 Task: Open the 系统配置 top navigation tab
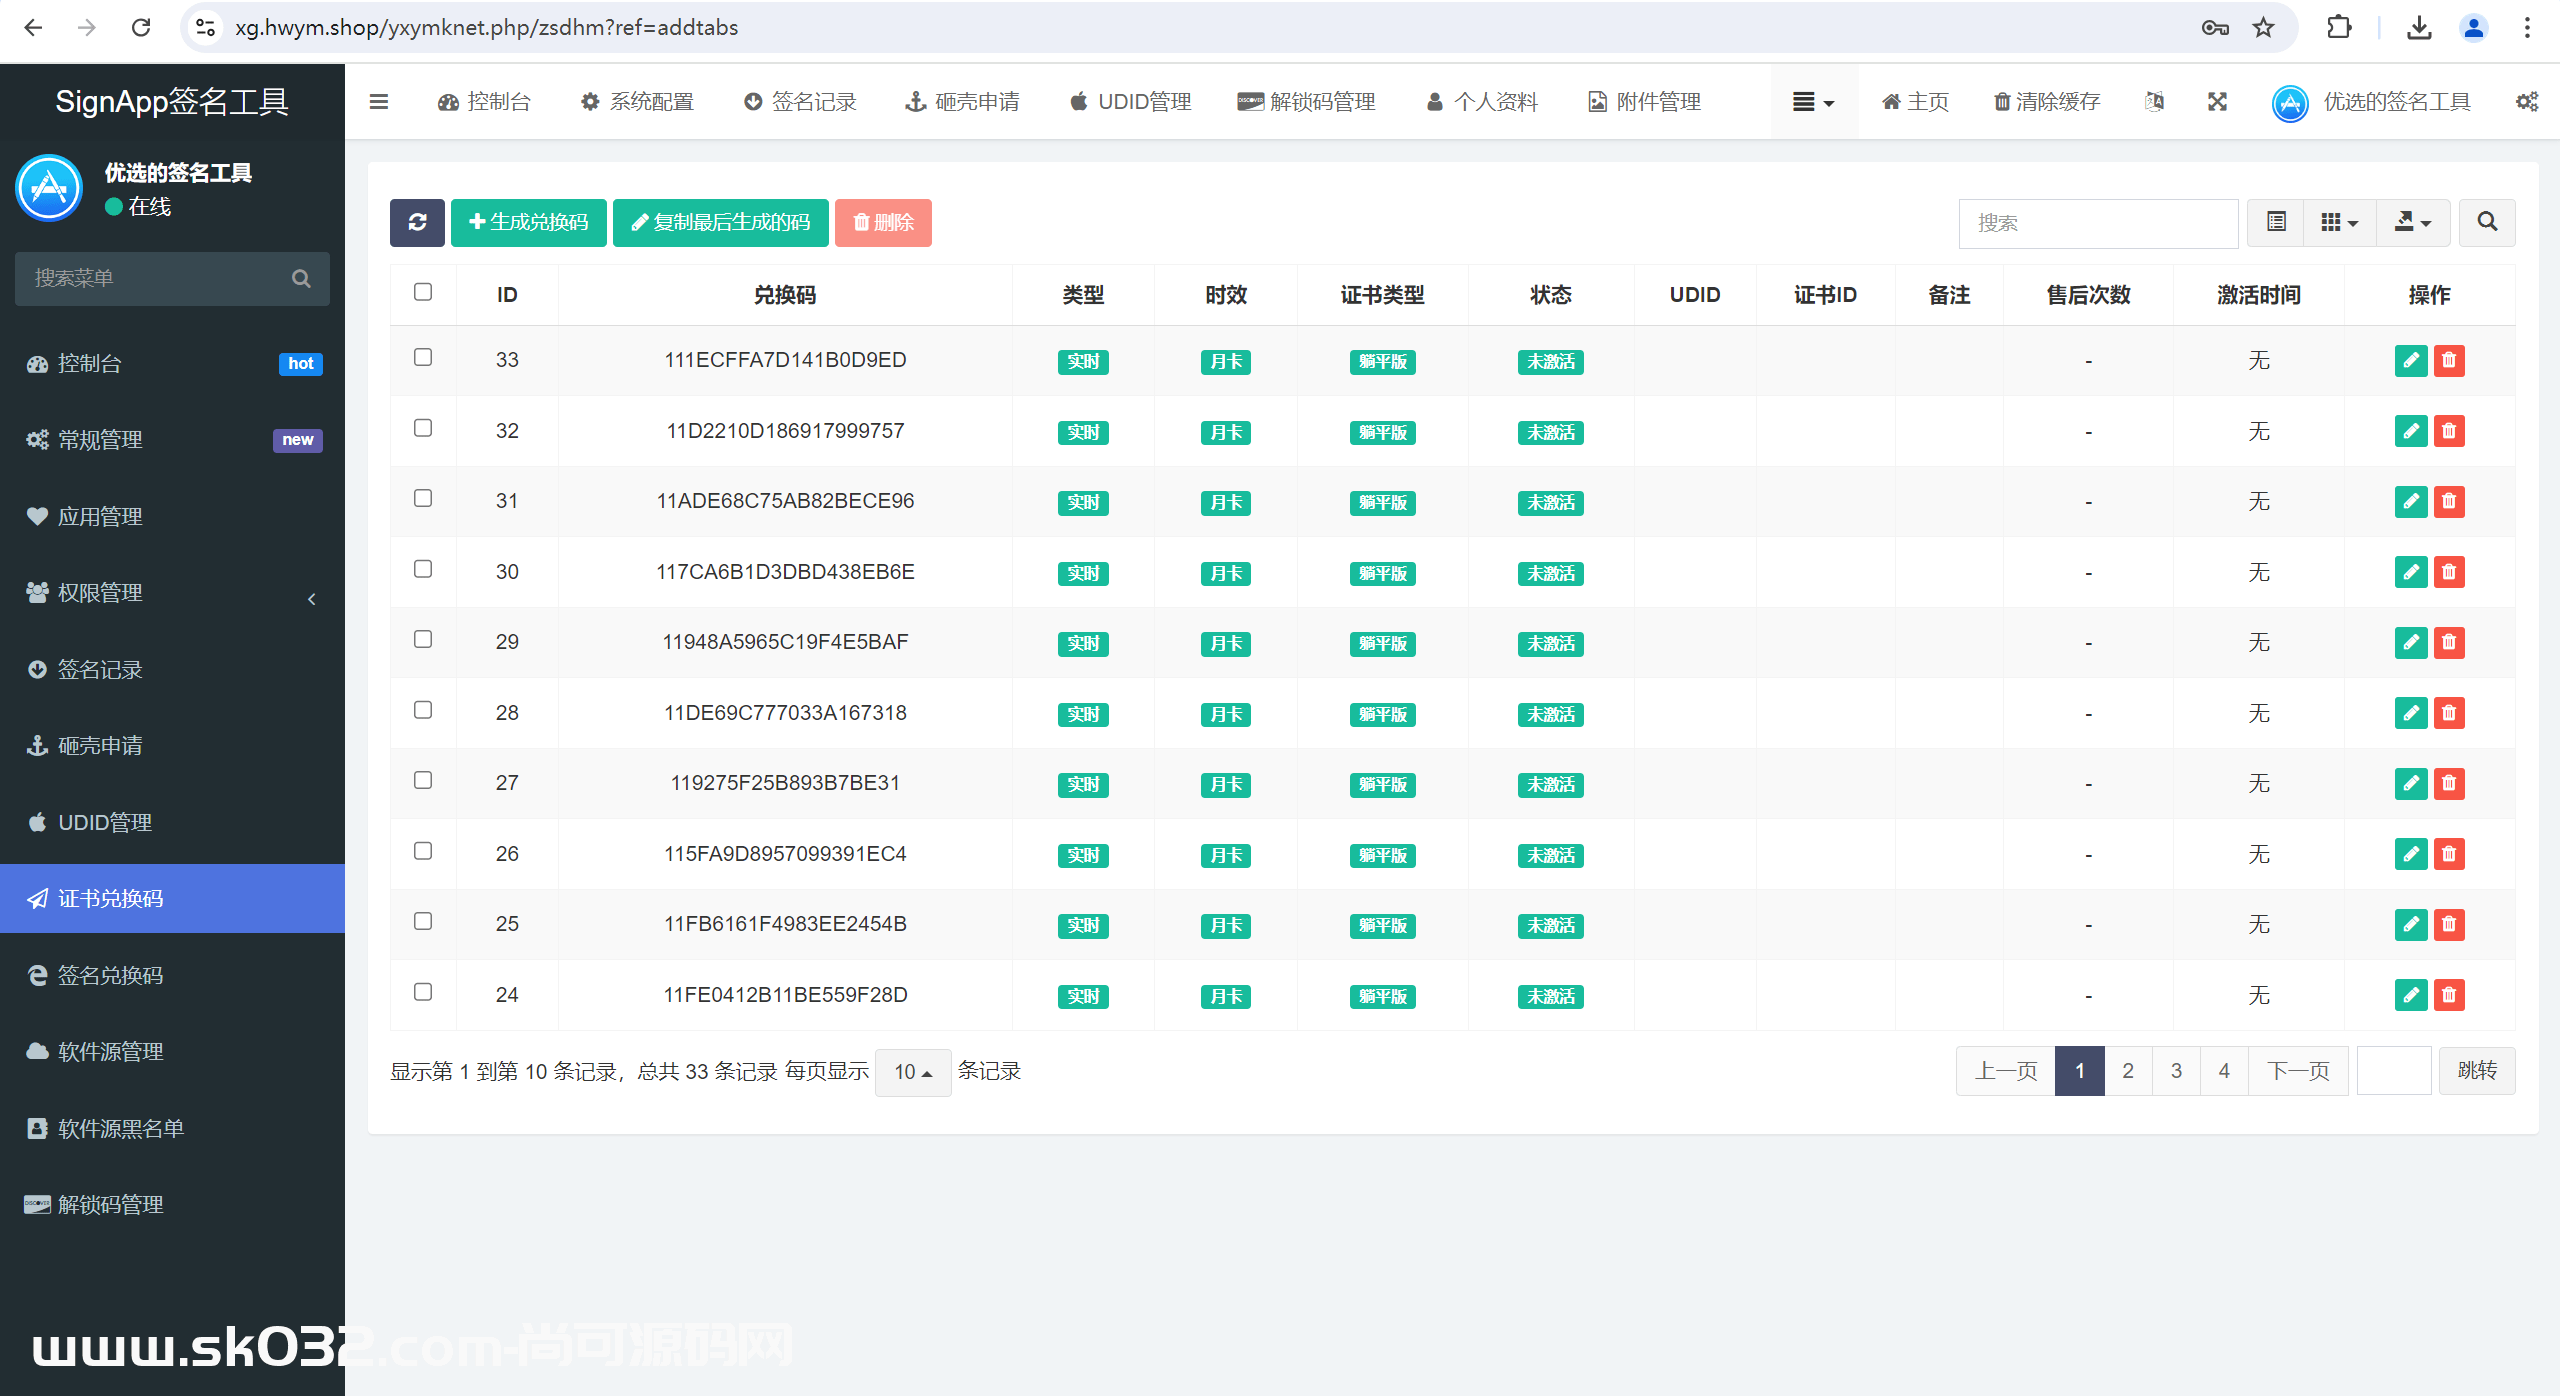point(637,101)
